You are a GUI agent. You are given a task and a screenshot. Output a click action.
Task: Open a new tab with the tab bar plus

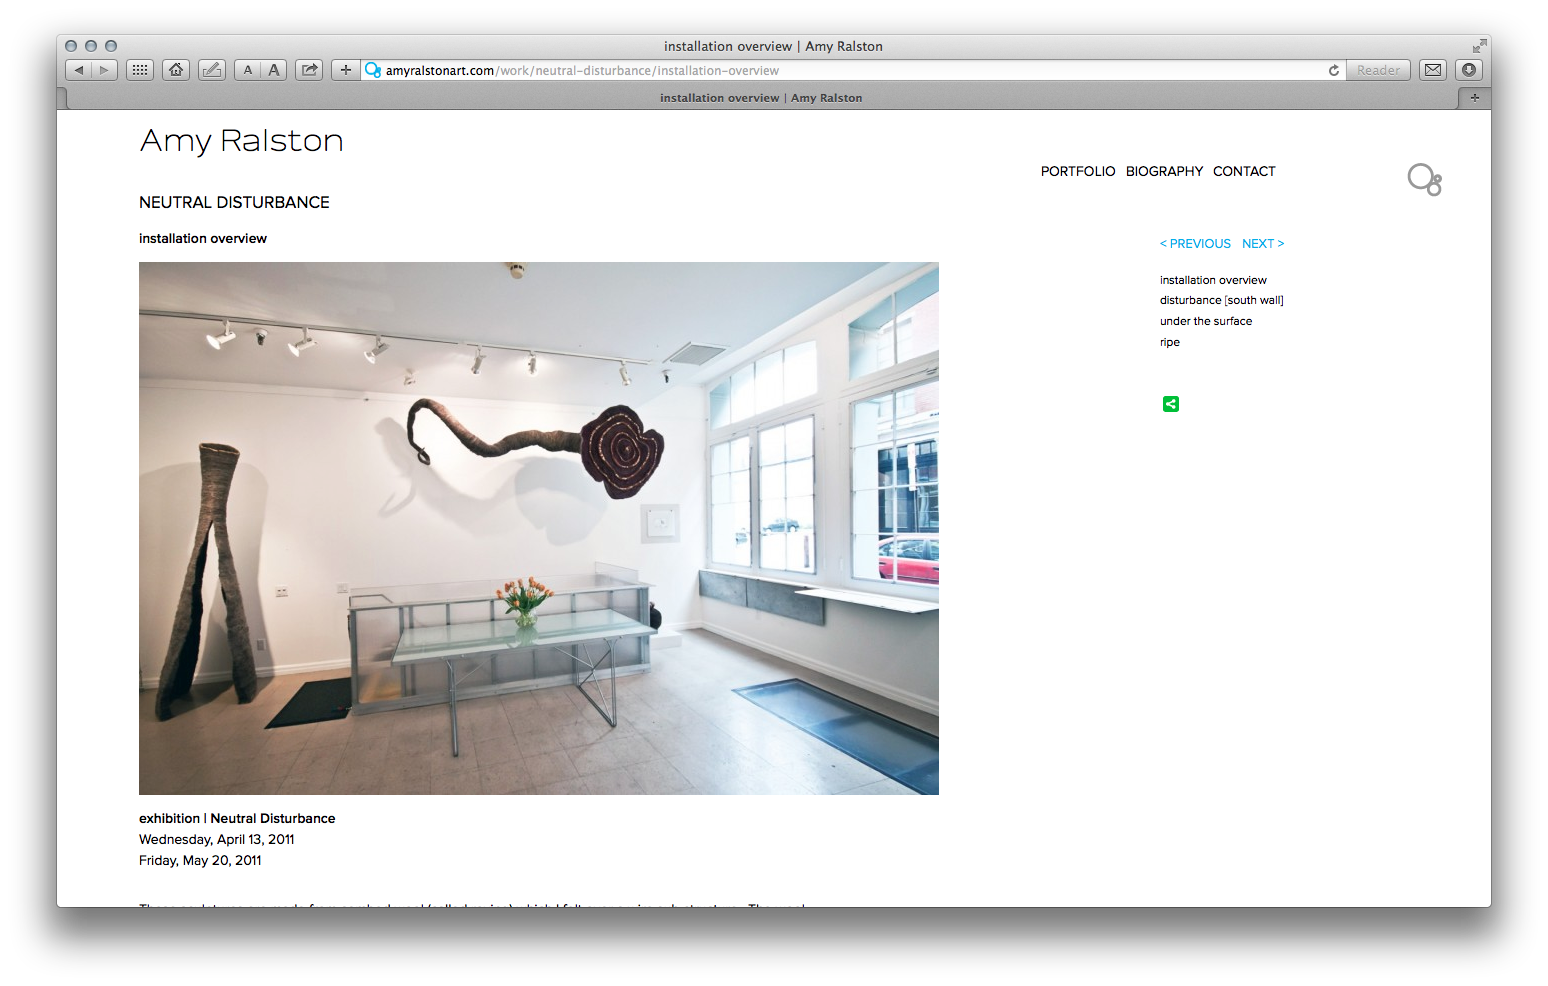click(x=1474, y=98)
